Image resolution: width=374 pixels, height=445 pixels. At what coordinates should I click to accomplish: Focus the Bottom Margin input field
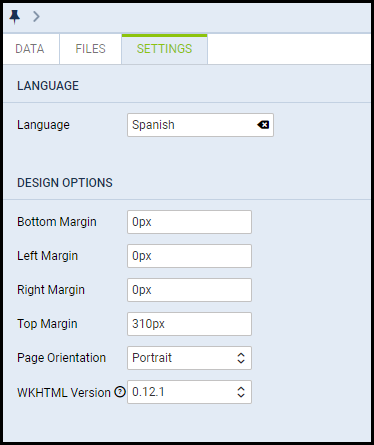pos(189,222)
